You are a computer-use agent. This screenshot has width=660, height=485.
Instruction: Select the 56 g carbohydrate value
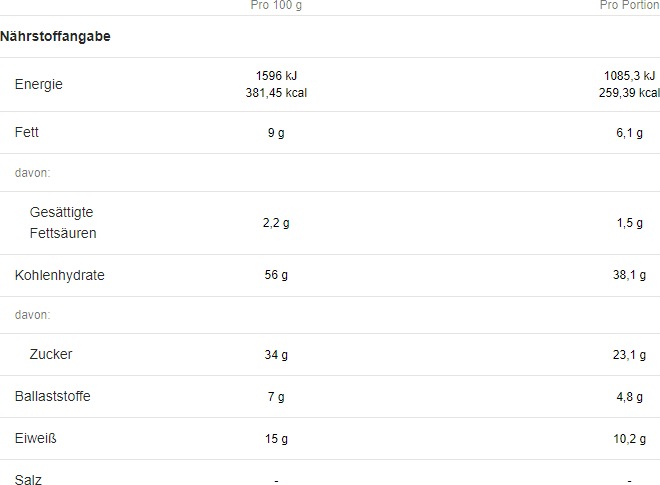click(x=276, y=275)
